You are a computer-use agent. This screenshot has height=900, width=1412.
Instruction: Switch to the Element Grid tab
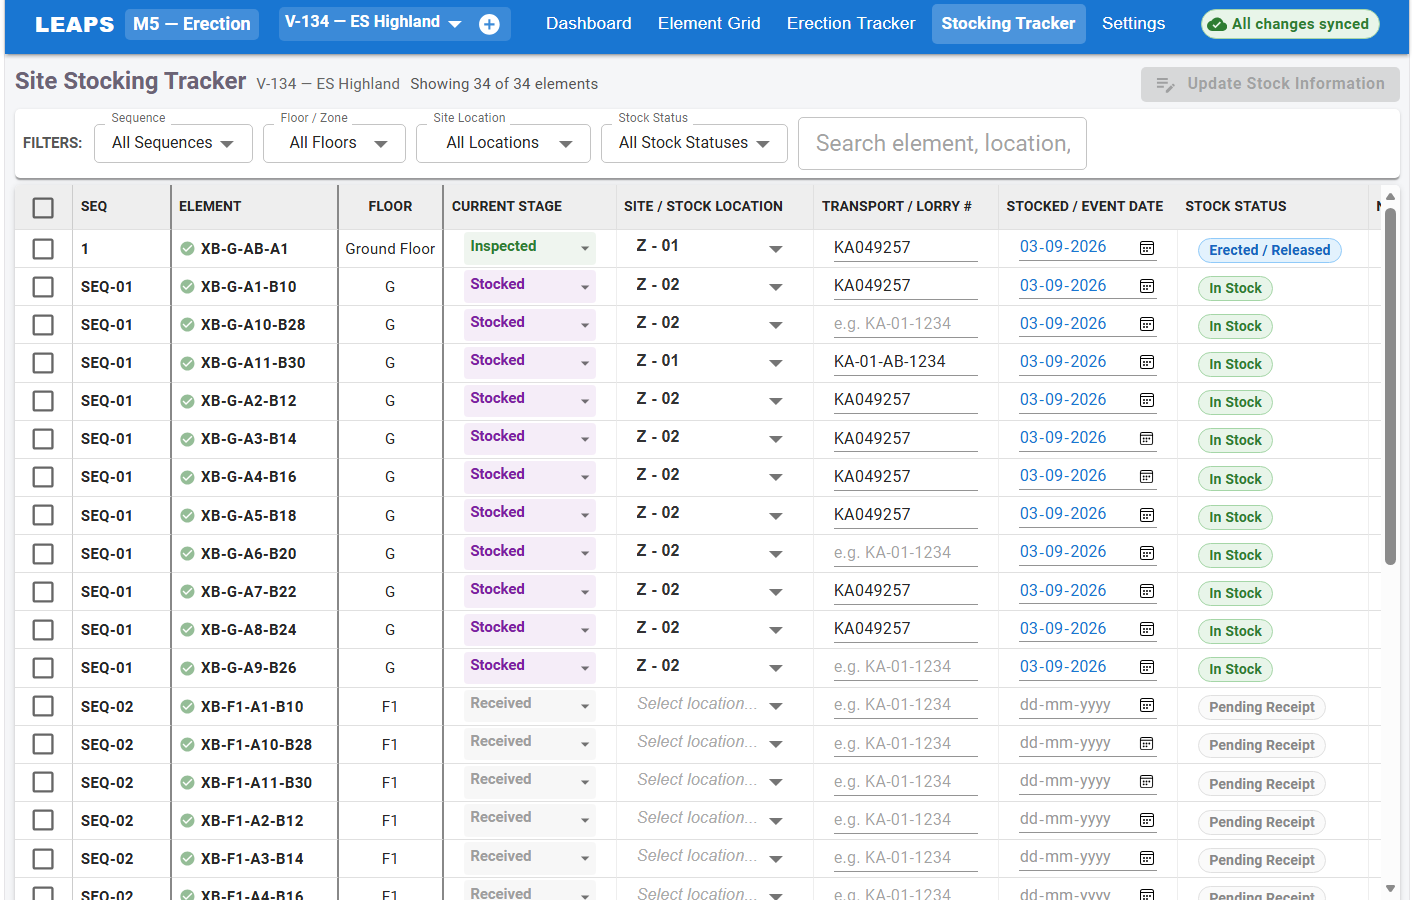(709, 23)
